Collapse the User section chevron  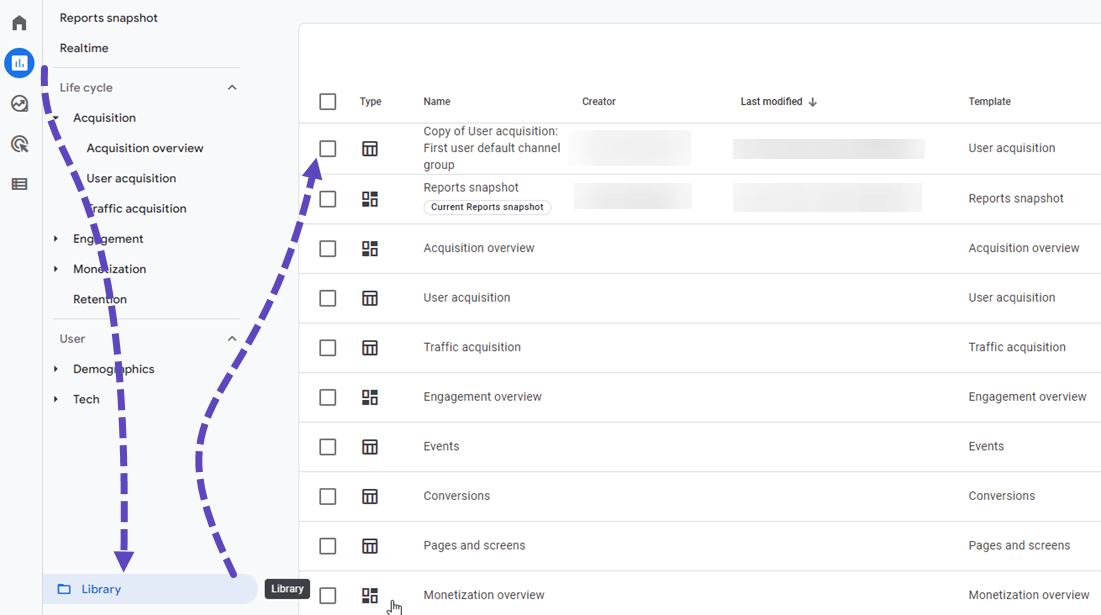tap(232, 339)
